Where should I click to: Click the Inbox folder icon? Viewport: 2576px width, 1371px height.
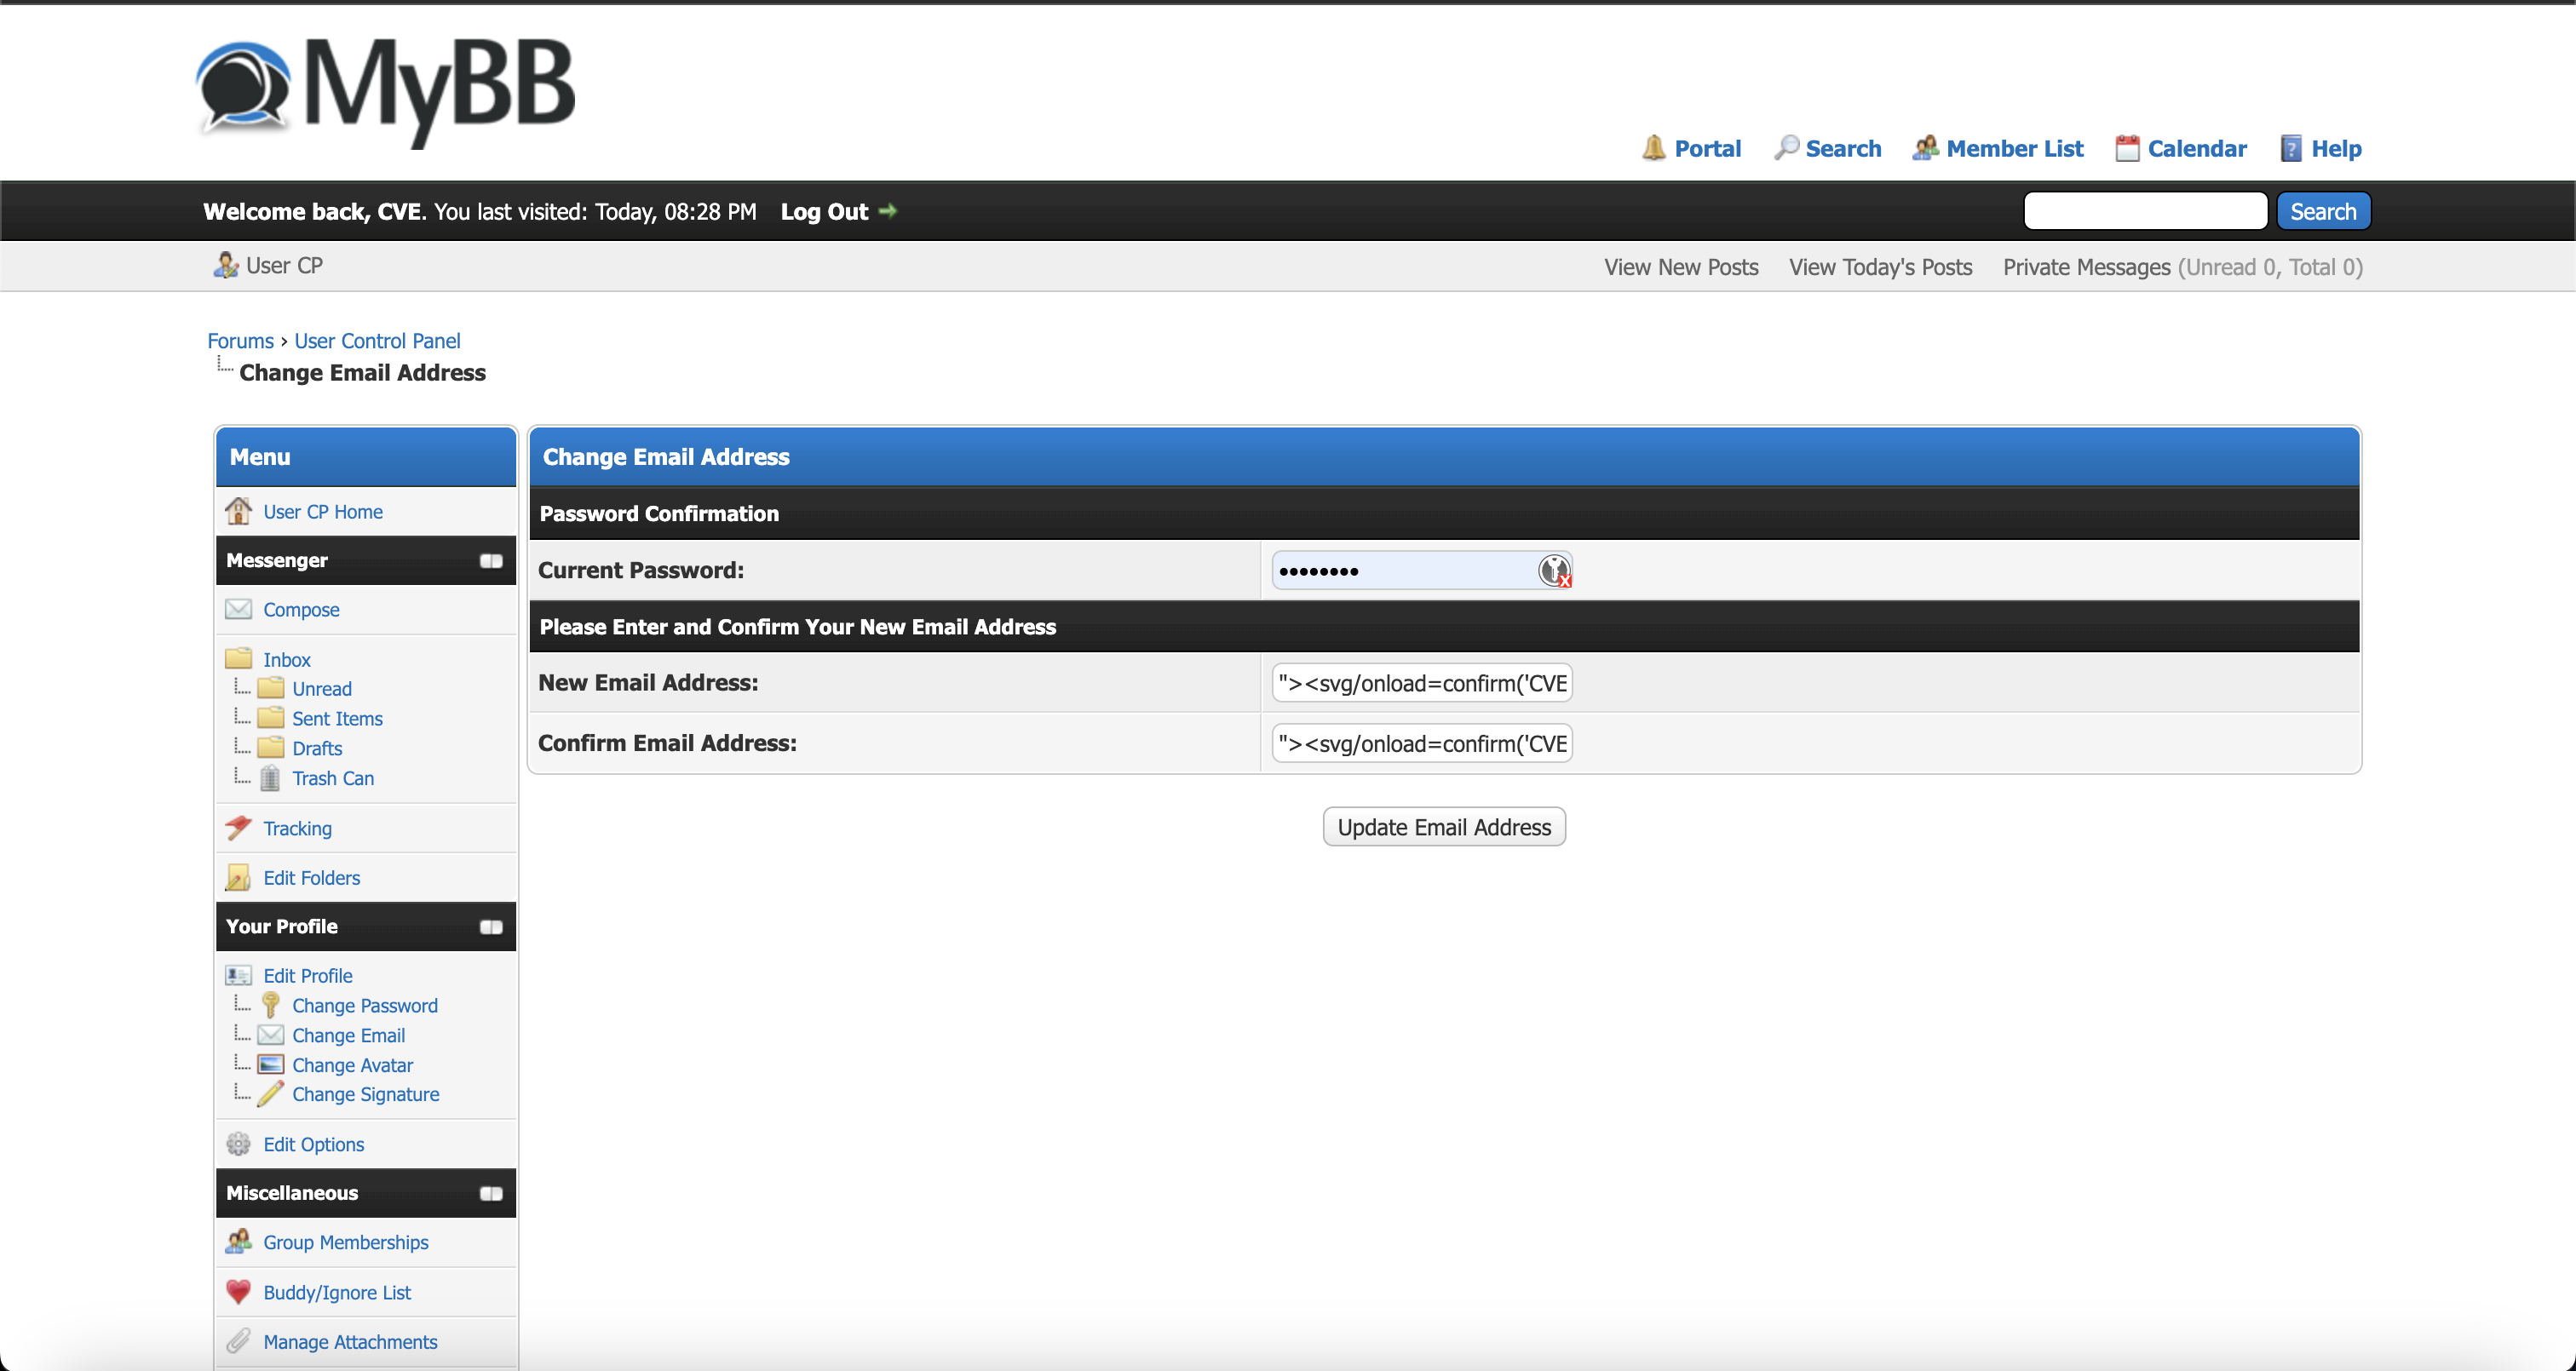(238, 658)
